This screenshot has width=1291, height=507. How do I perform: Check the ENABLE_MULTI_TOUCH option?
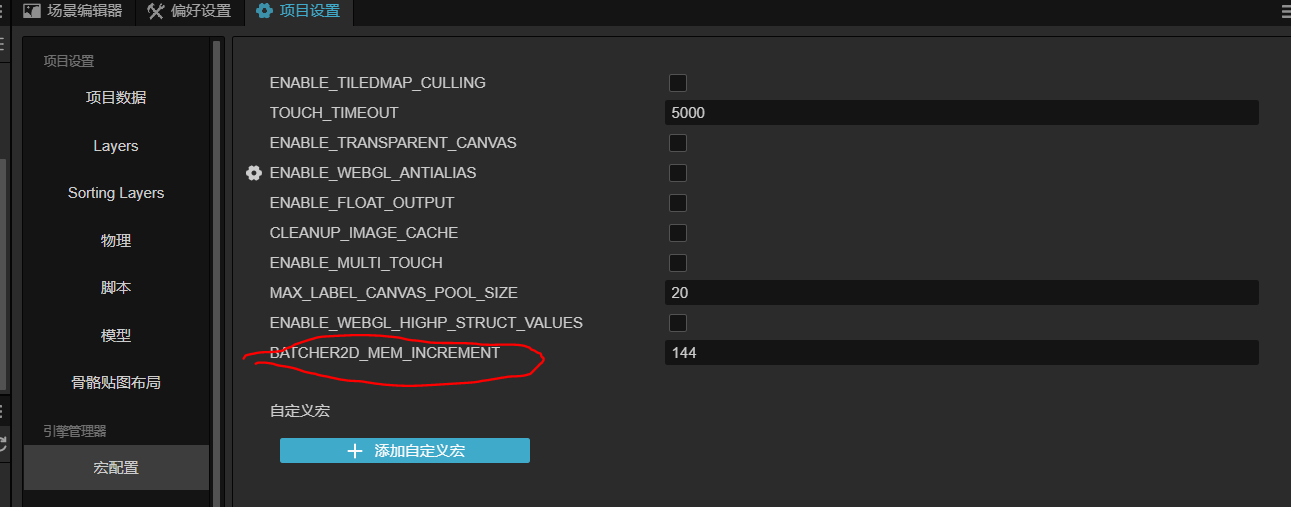point(678,263)
